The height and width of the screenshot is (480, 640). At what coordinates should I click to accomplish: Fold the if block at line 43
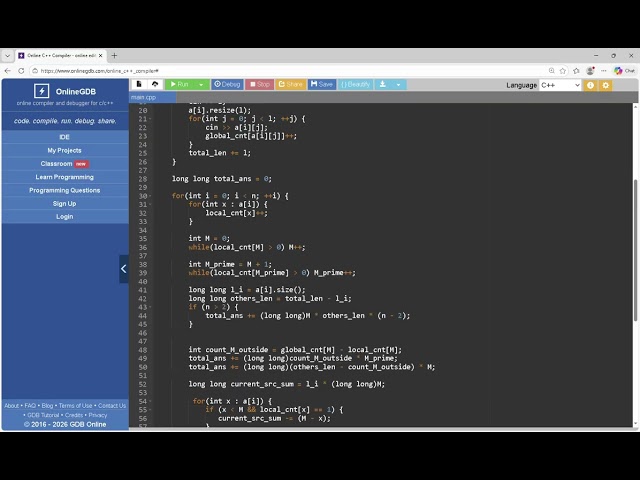pyautogui.click(x=150, y=307)
